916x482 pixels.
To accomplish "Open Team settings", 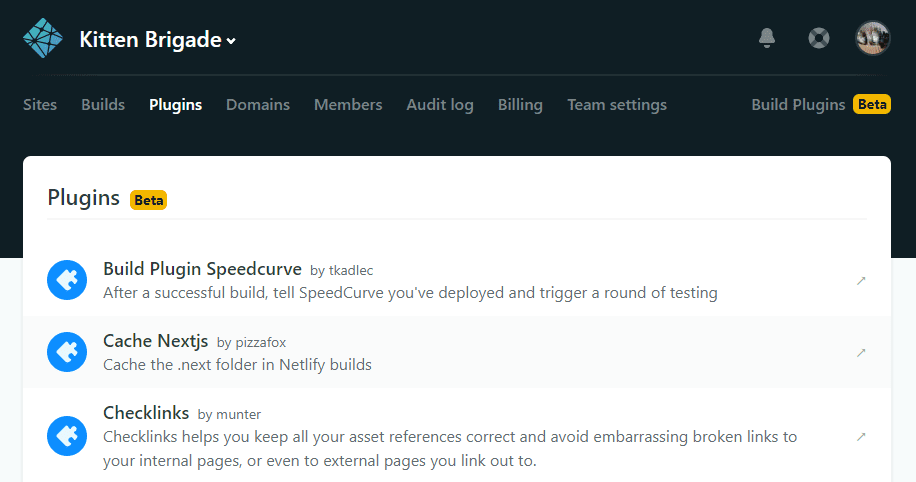I will pos(617,104).
